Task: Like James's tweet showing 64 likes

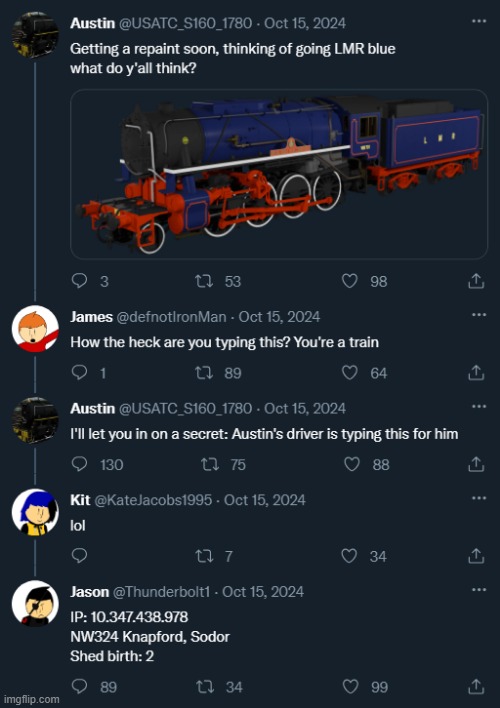Action: [x=350, y=373]
